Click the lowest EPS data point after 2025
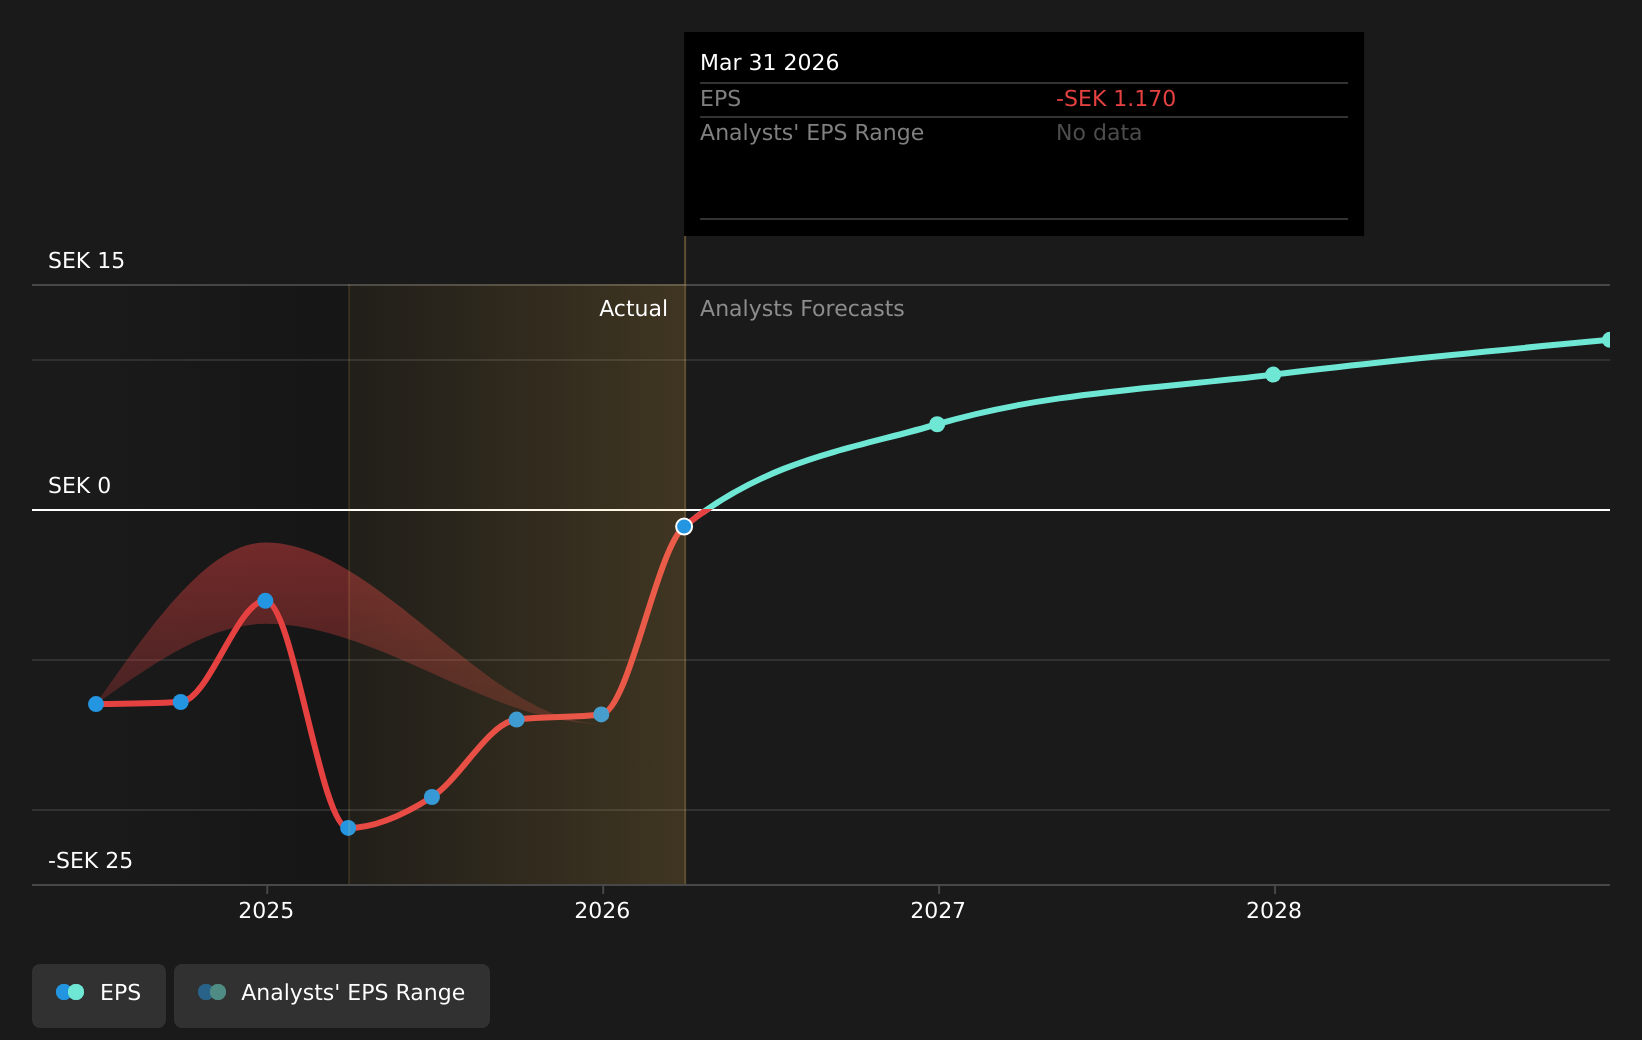 [x=348, y=827]
